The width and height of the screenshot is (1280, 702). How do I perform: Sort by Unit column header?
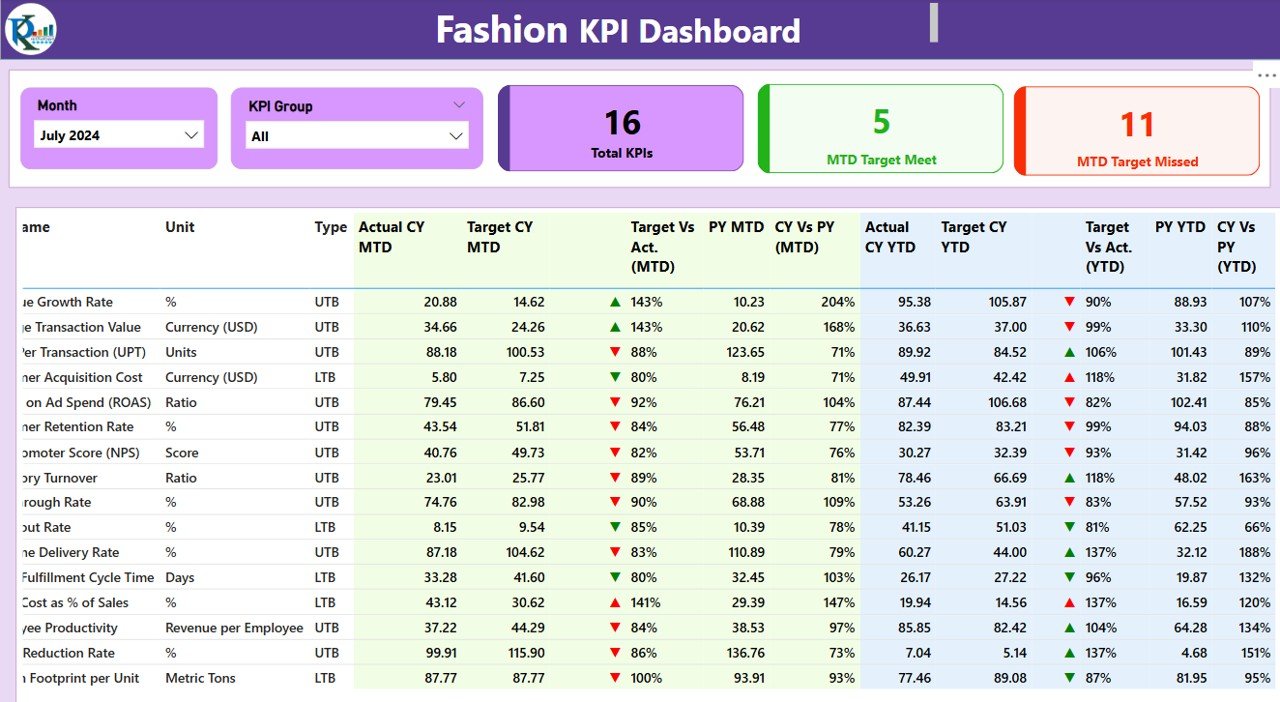180,227
